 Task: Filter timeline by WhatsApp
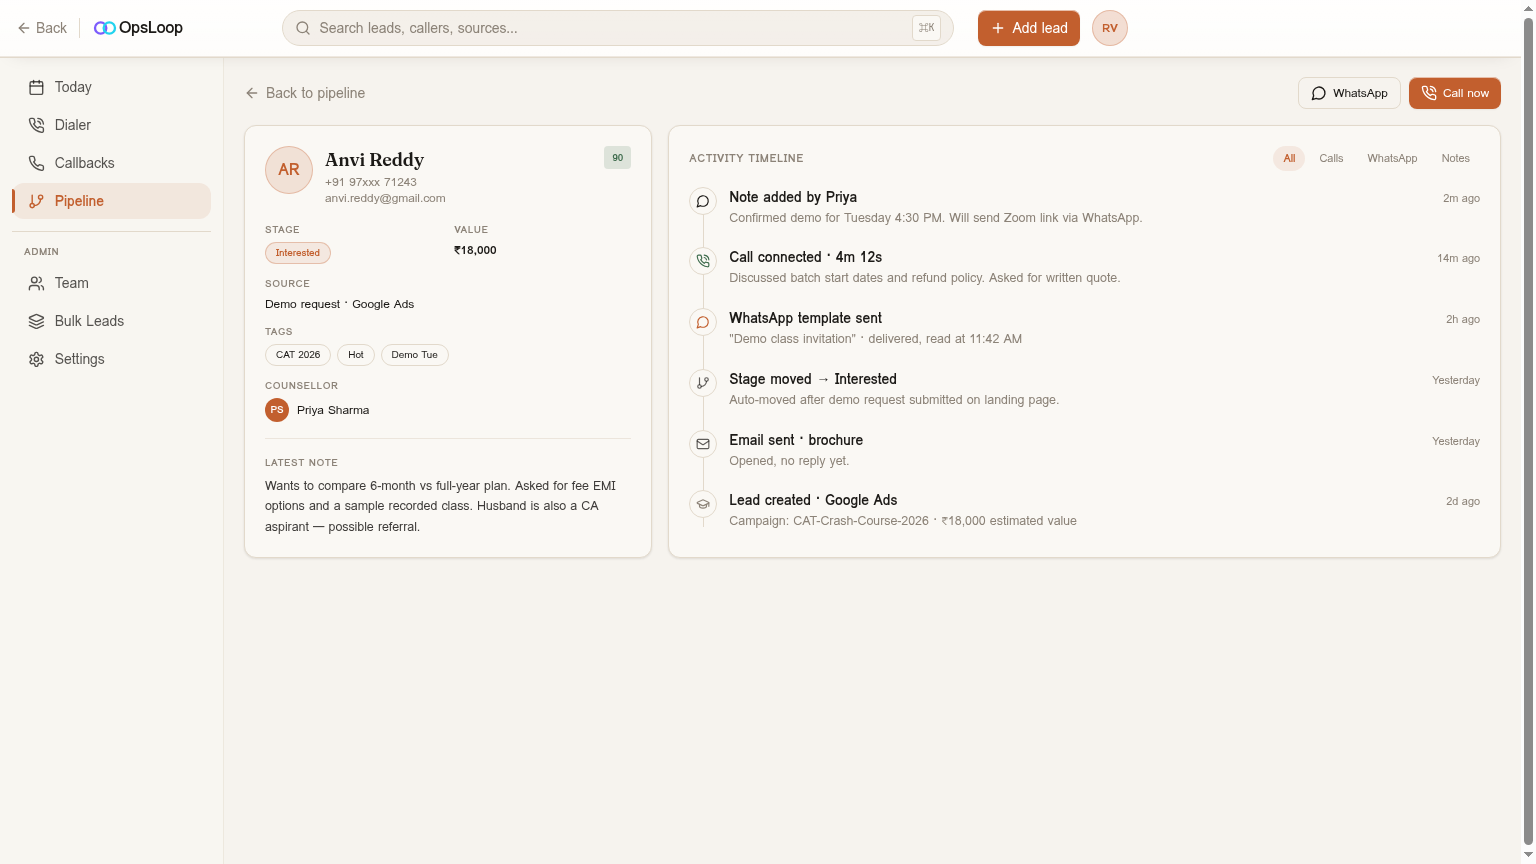click(x=1392, y=158)
